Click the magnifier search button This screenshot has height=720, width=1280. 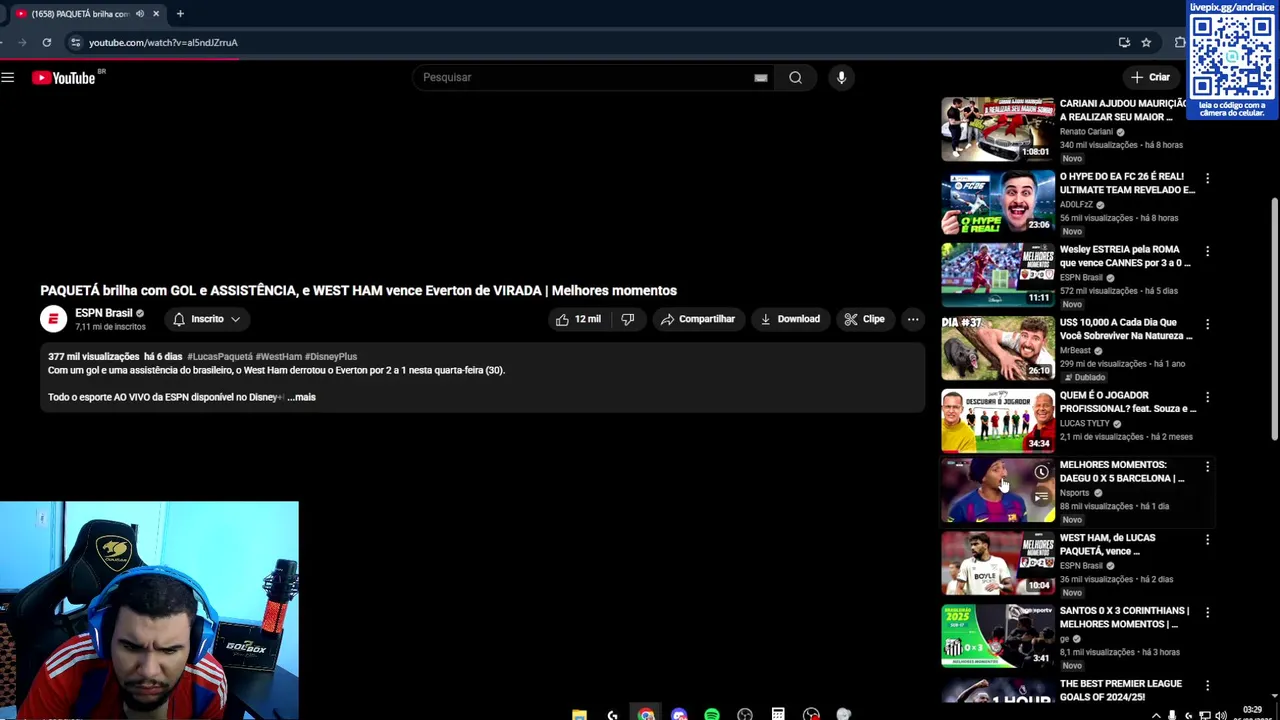tap(795, 77)
